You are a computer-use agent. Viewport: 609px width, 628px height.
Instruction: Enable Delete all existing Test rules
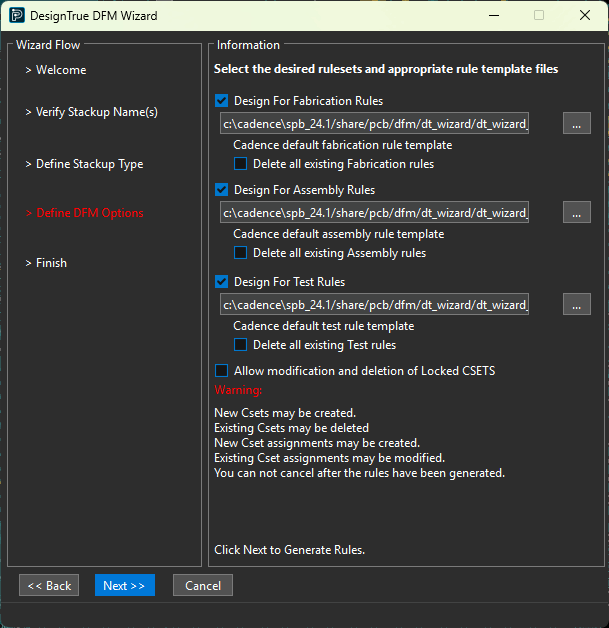(240, 345)
